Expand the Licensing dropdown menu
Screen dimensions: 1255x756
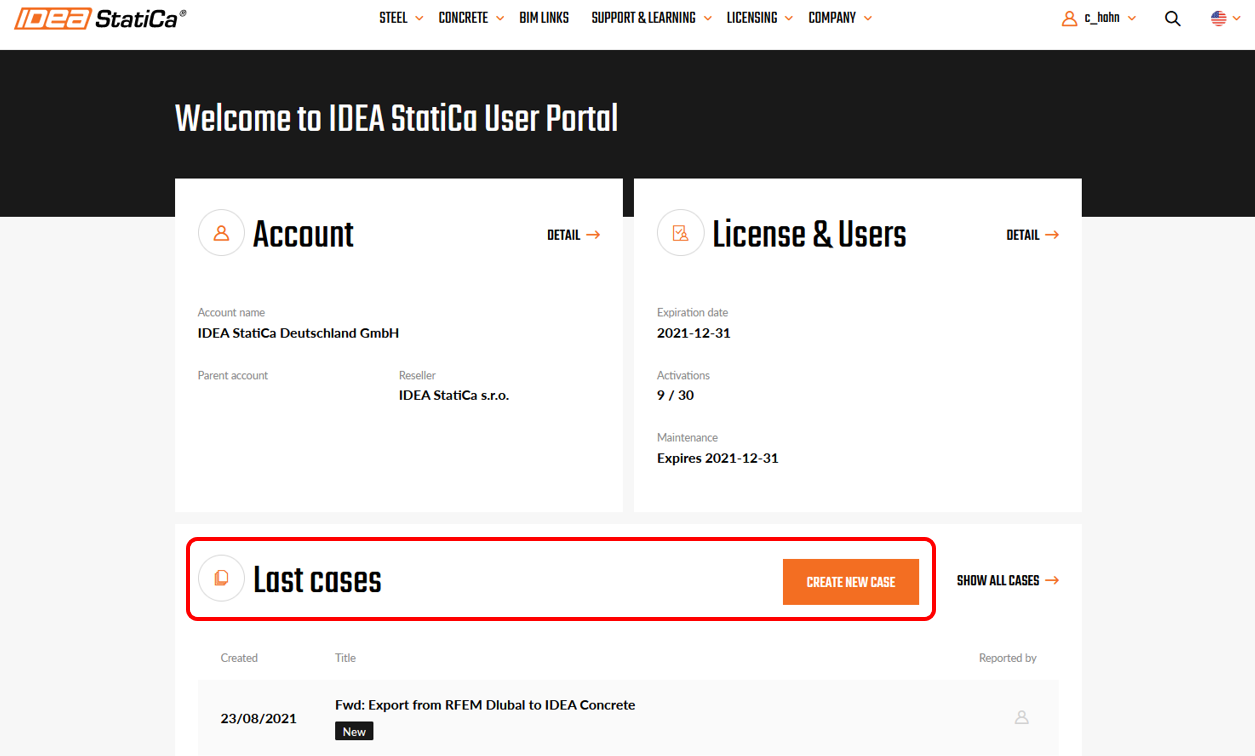click(759, 18)
